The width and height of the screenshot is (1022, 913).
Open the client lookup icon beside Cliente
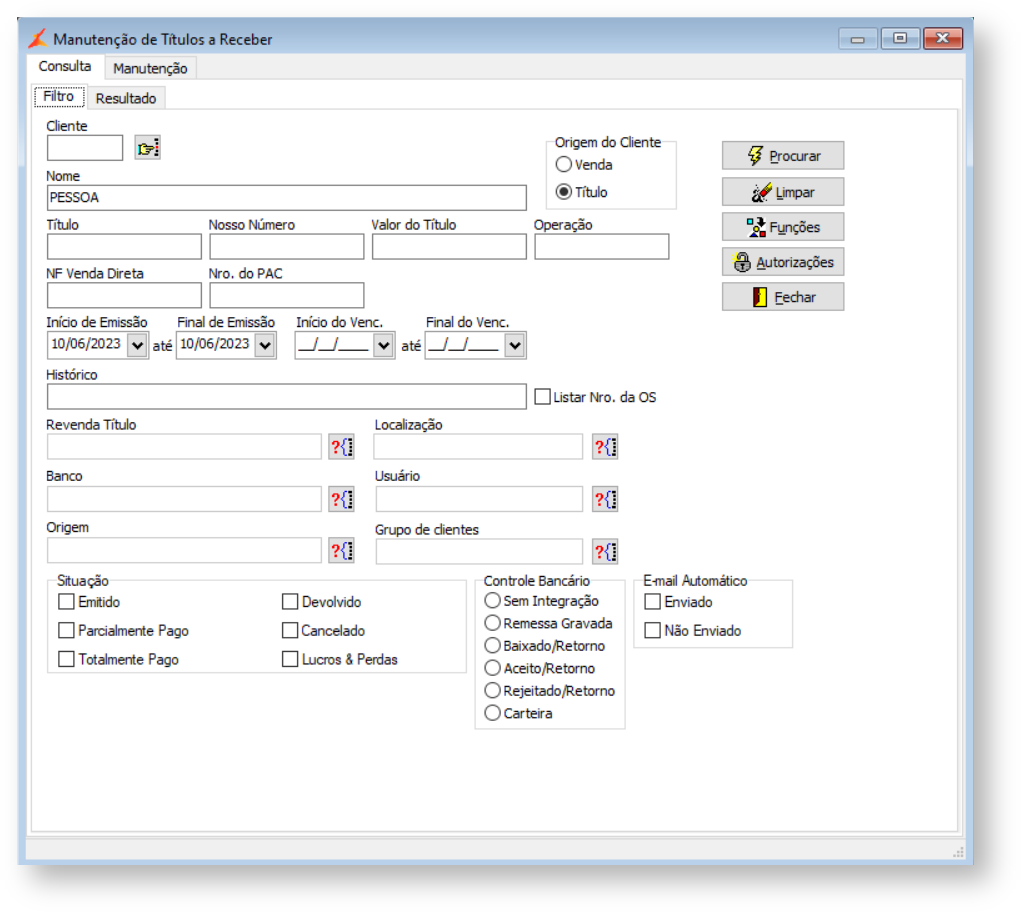click(148, 147)
